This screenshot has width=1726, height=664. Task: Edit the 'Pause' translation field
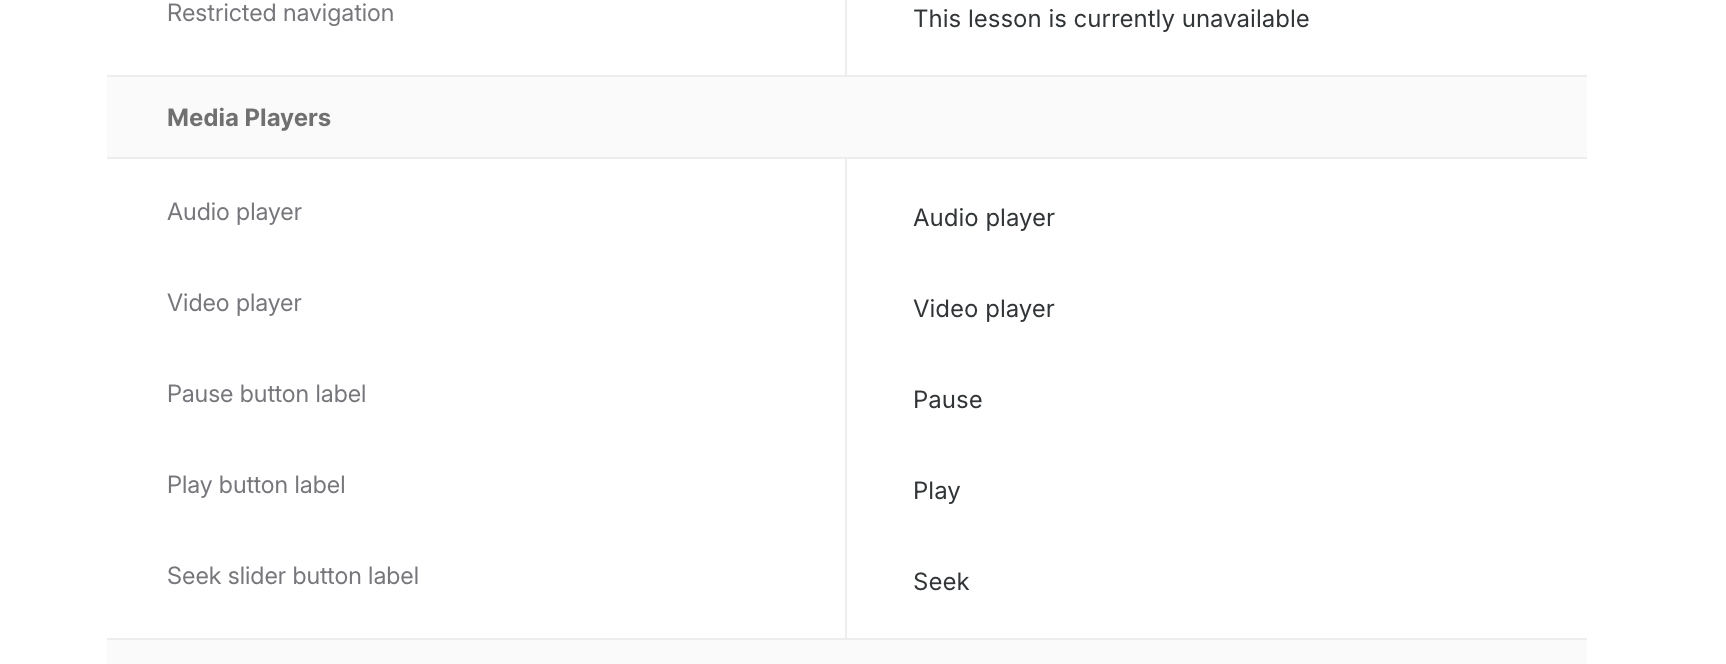tap(1216, 400)
